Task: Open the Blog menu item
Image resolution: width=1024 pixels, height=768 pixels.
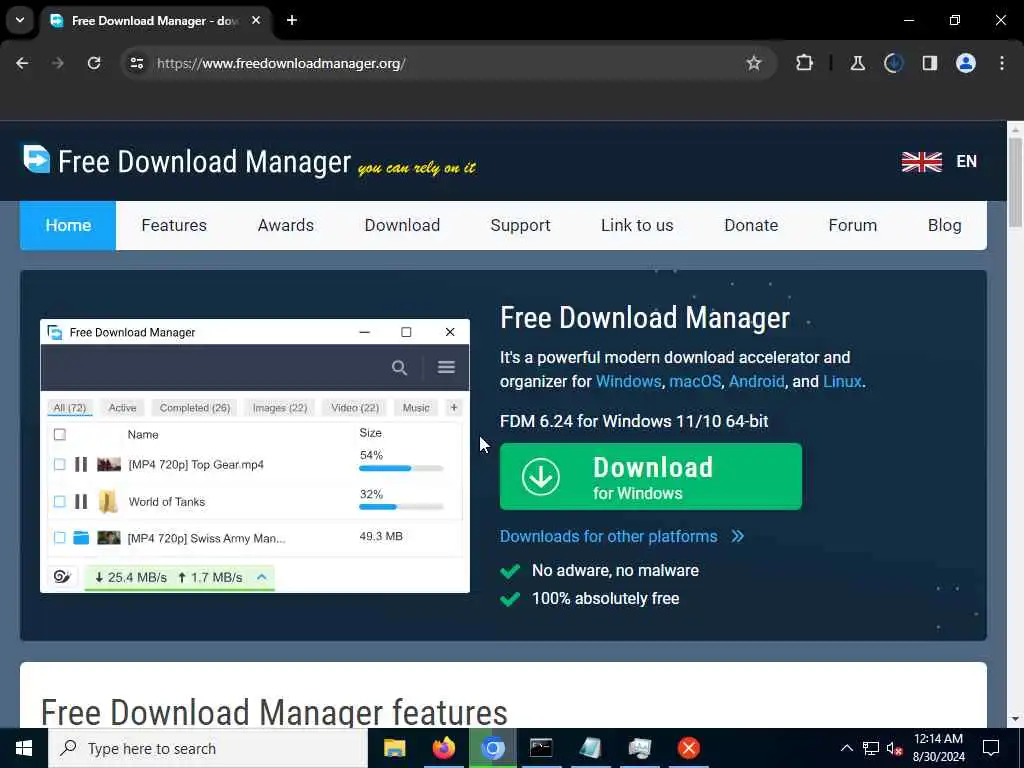Action: pos(944,225)
